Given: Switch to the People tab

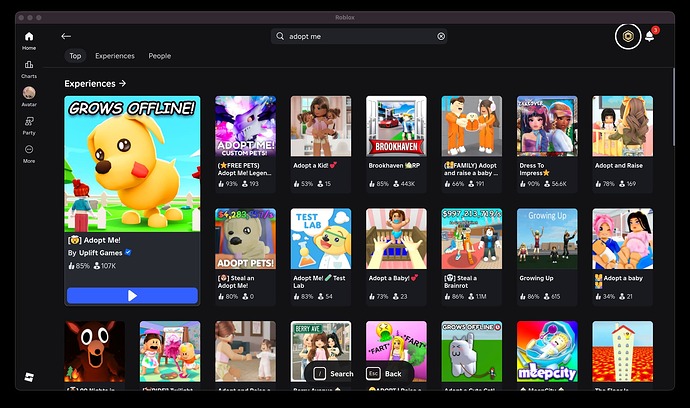Looking at the screenshot, I should pos(160,56).
